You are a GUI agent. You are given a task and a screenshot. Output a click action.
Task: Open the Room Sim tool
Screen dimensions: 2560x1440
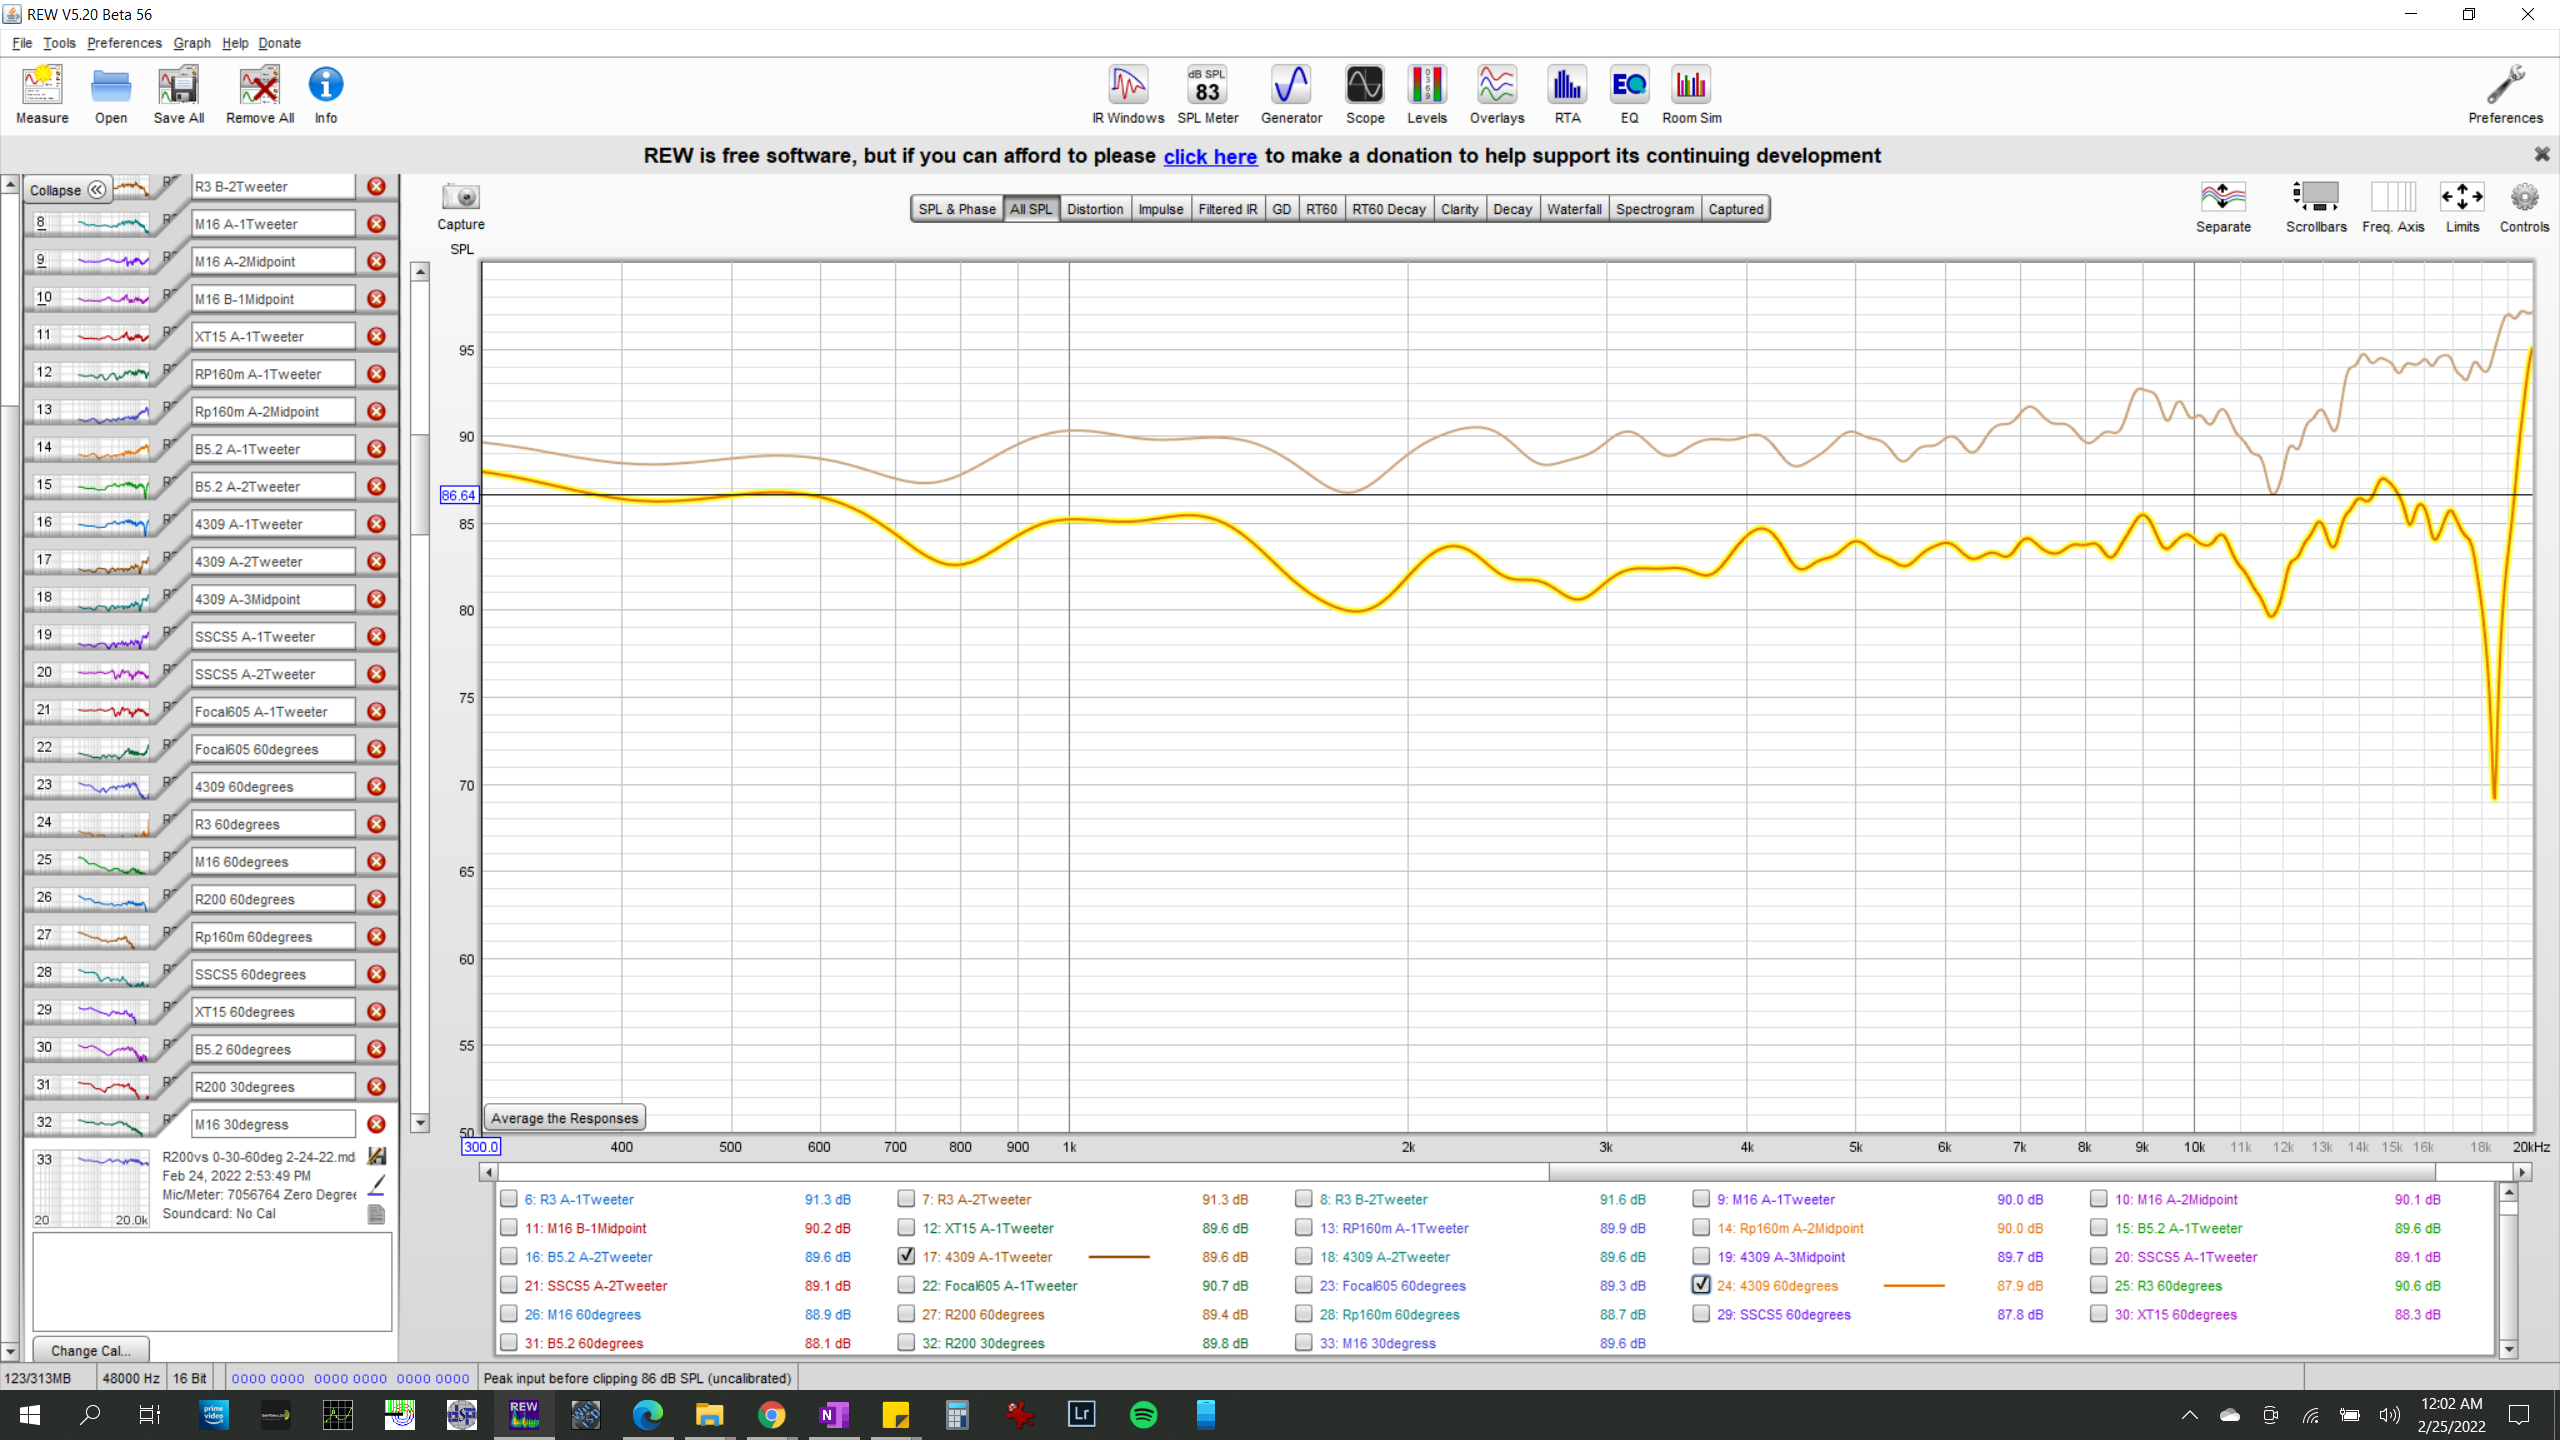1692,95
